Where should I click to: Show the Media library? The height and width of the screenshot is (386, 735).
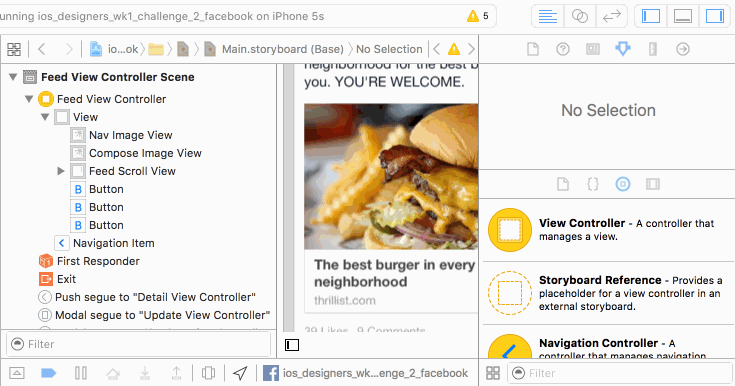[x=653, y=184]
